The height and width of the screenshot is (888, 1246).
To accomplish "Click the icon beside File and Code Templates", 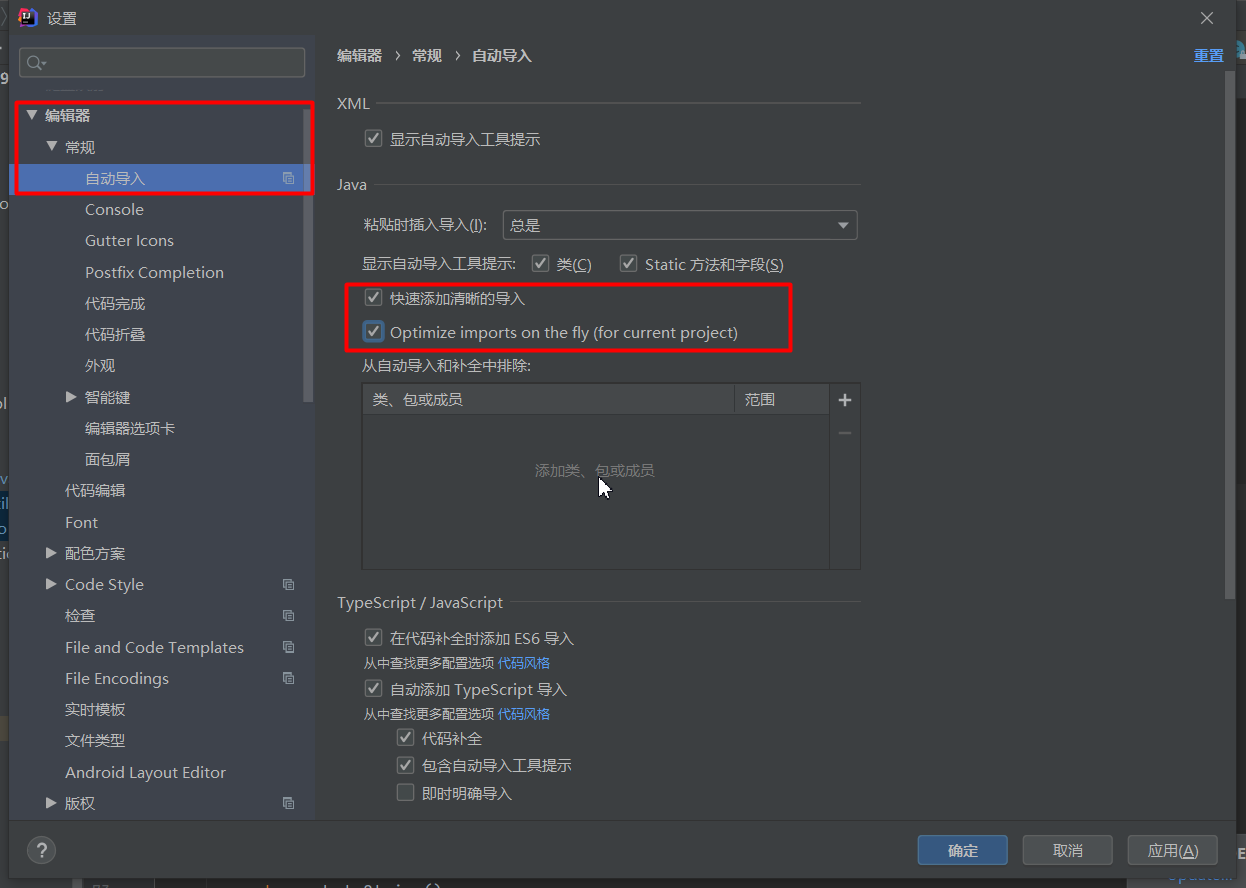I will (289, 647).
